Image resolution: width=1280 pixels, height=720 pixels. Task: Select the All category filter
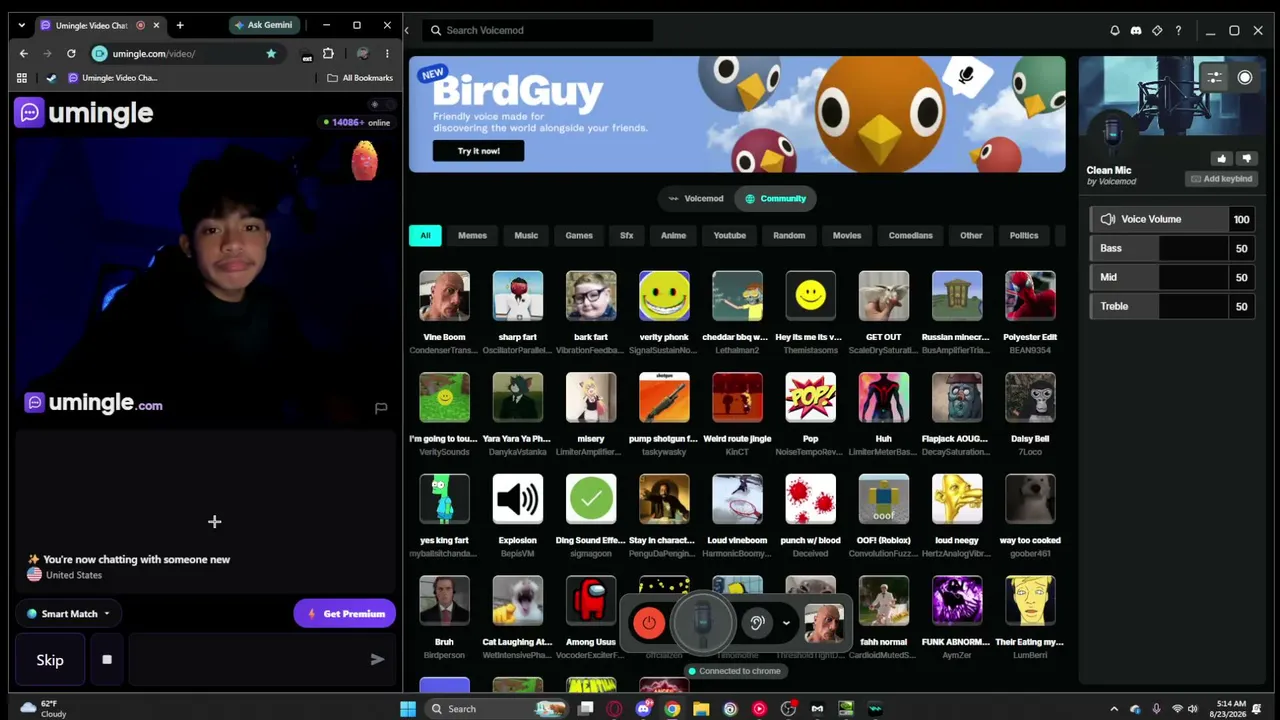(425, 235)
